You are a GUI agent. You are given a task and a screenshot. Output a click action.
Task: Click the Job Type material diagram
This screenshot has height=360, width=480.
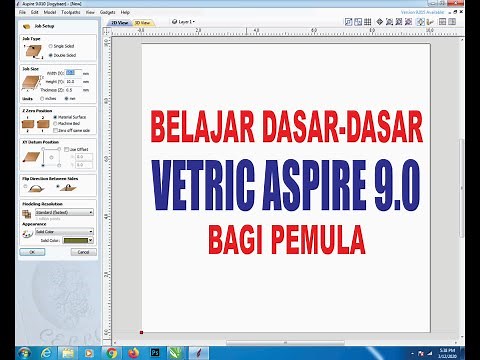(34, 51)
